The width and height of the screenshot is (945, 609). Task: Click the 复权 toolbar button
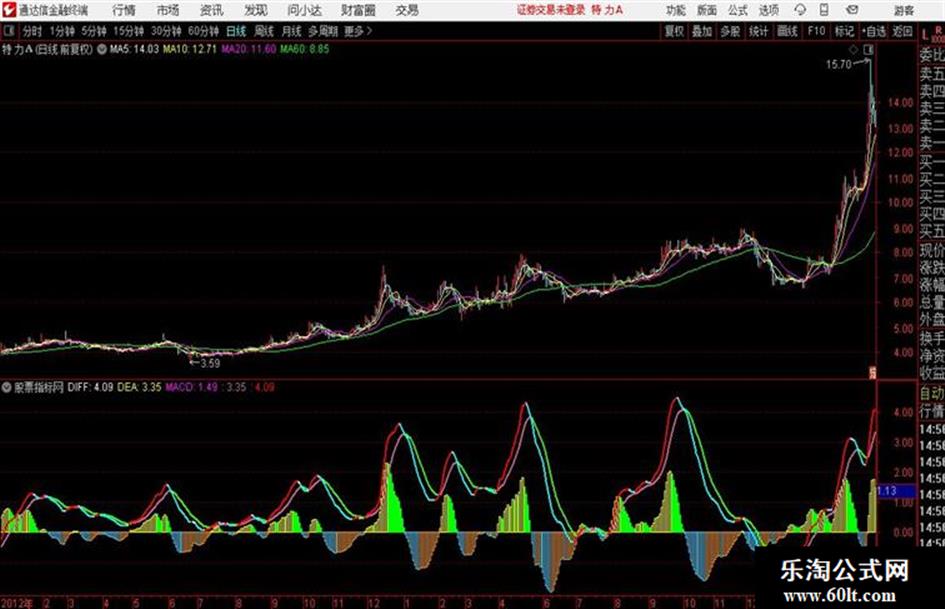coord(674,31)
